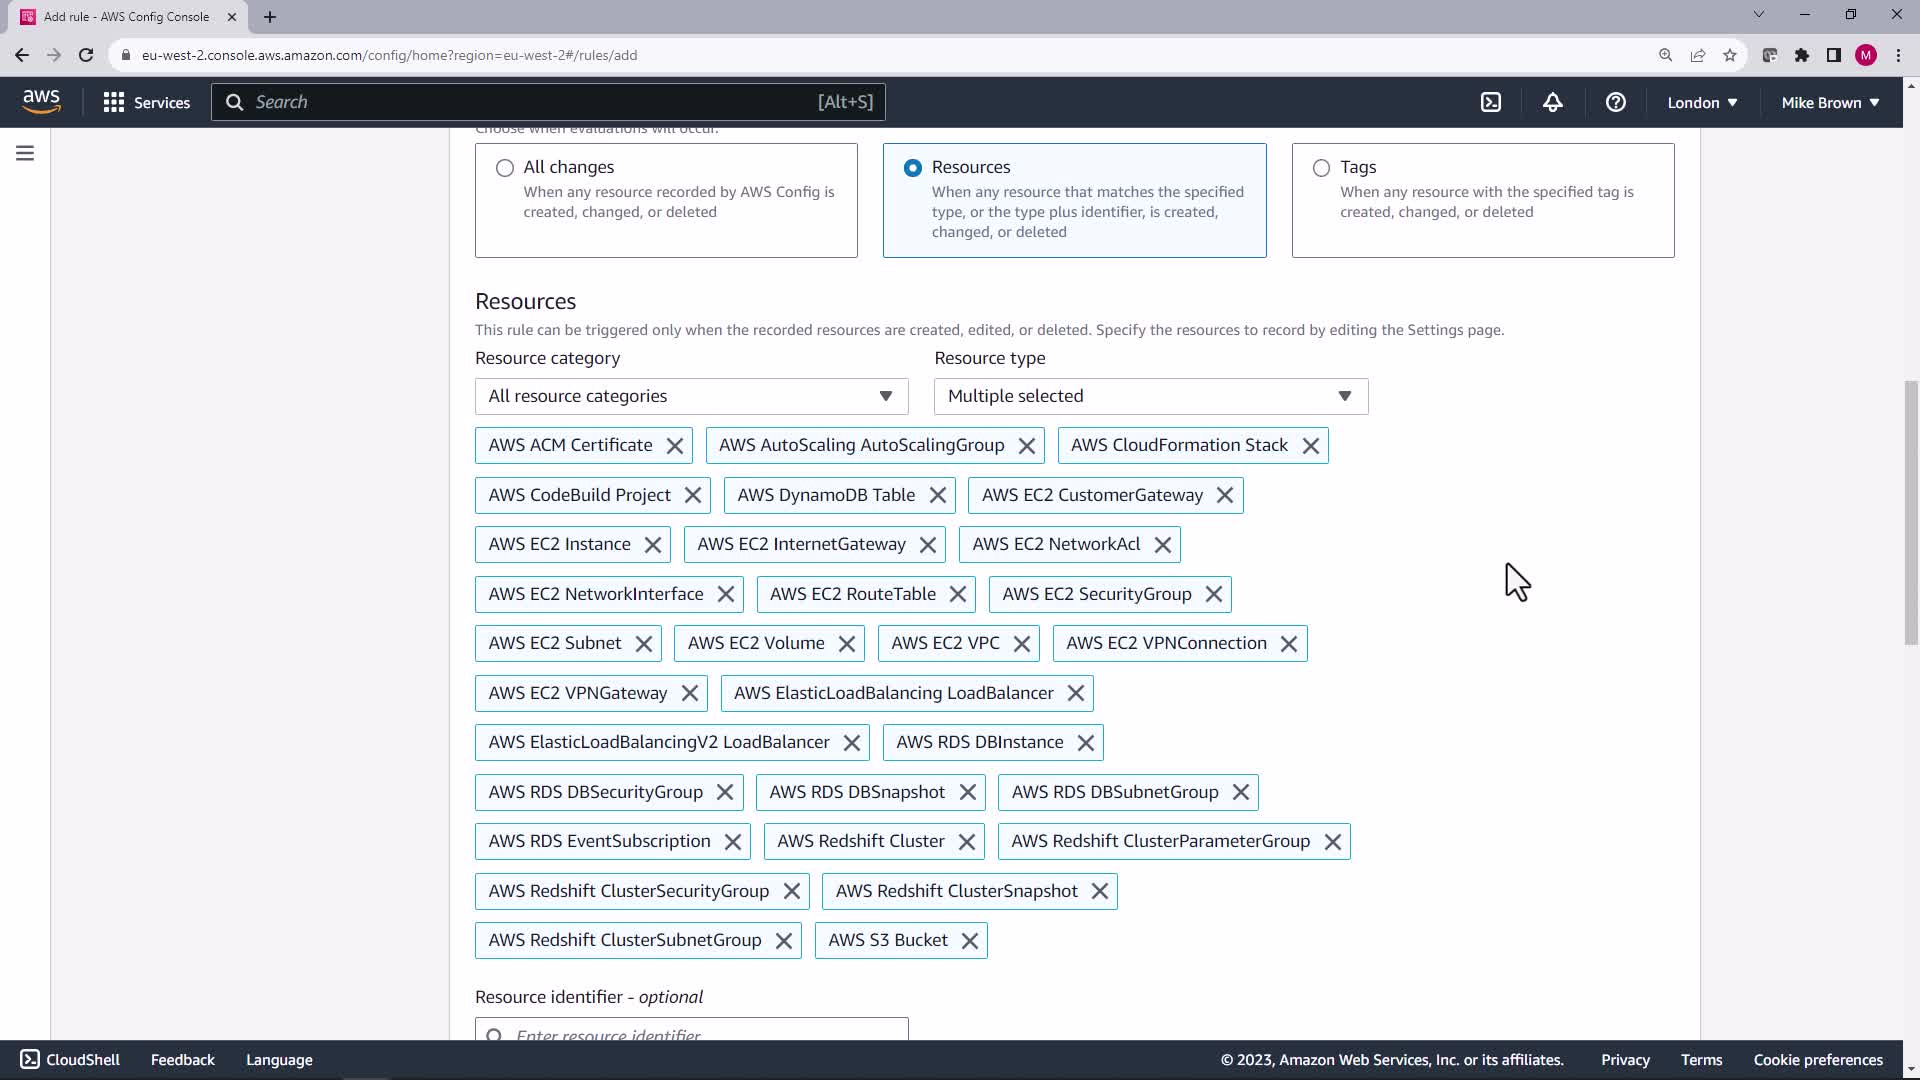Select the Resources radio option

coord(913,168)
